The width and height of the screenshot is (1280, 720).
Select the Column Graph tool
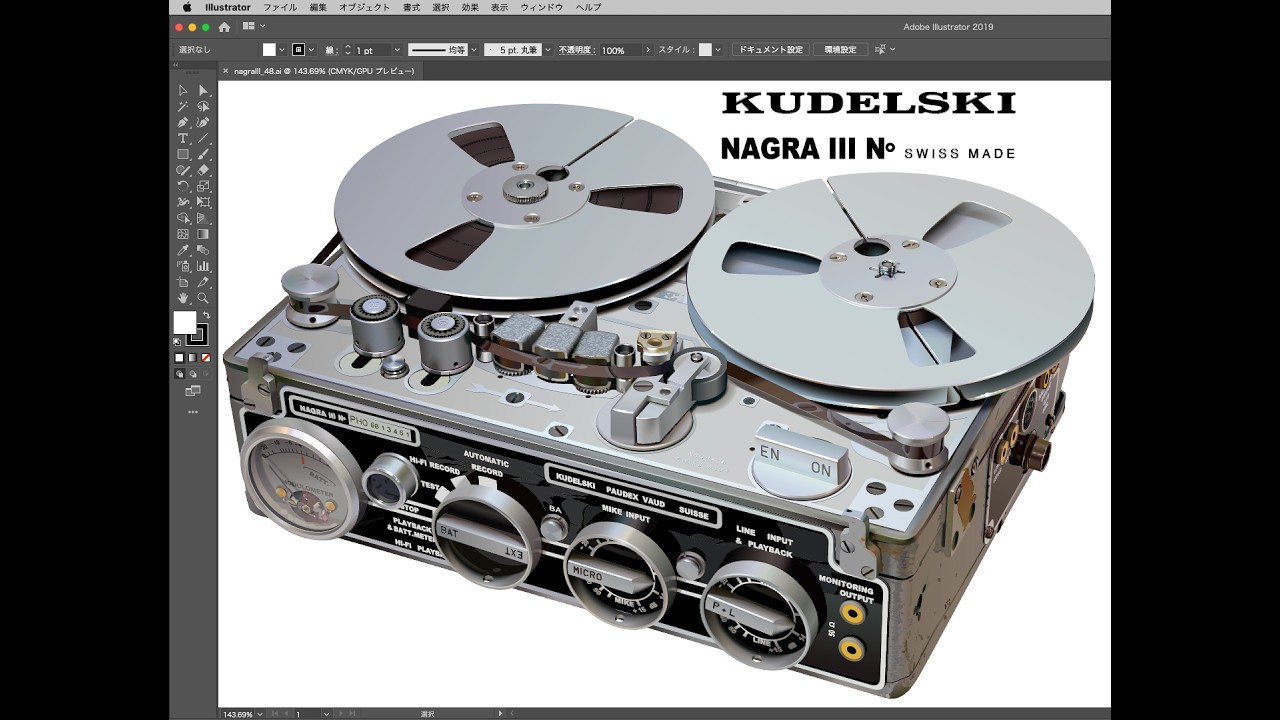coord(203,266)
